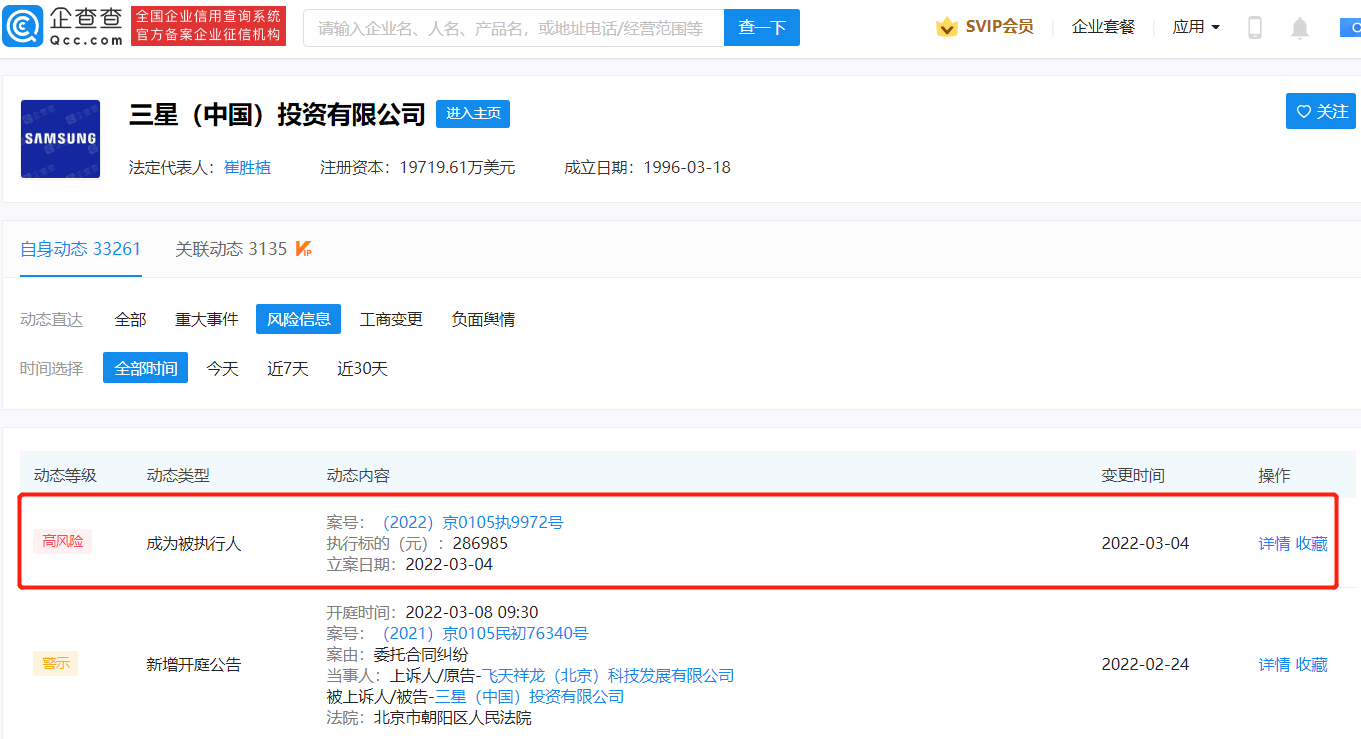
Task: Click the 动态等级 column header
Action: coord(65,476)
